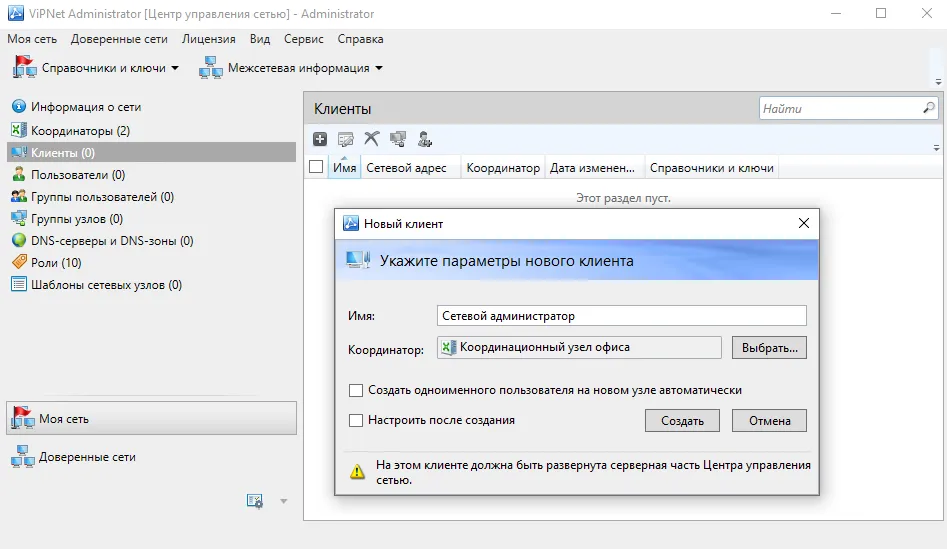Expand Межсетевая информация dropdown
Viewport: 947px width, 549px height.
click(x=379, y=68)
